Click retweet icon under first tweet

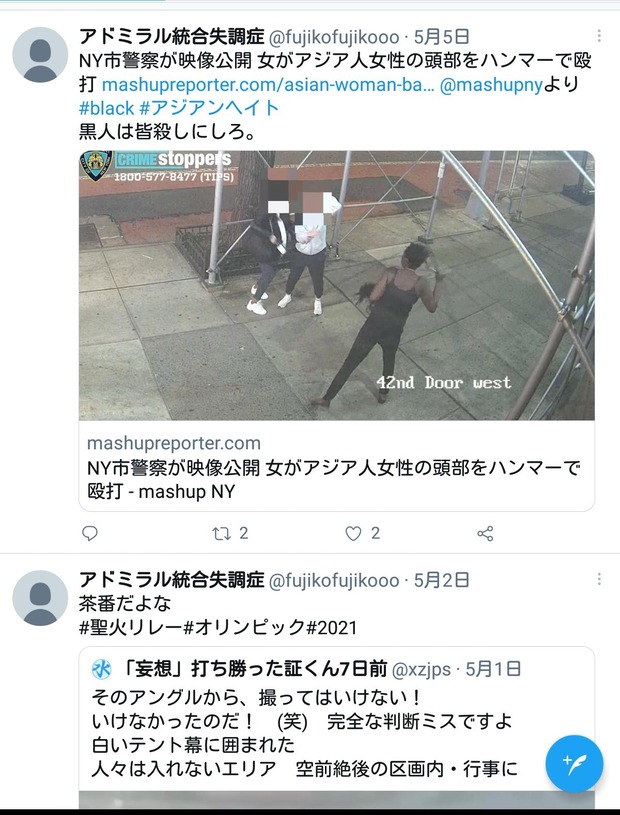tap(221, 533)
